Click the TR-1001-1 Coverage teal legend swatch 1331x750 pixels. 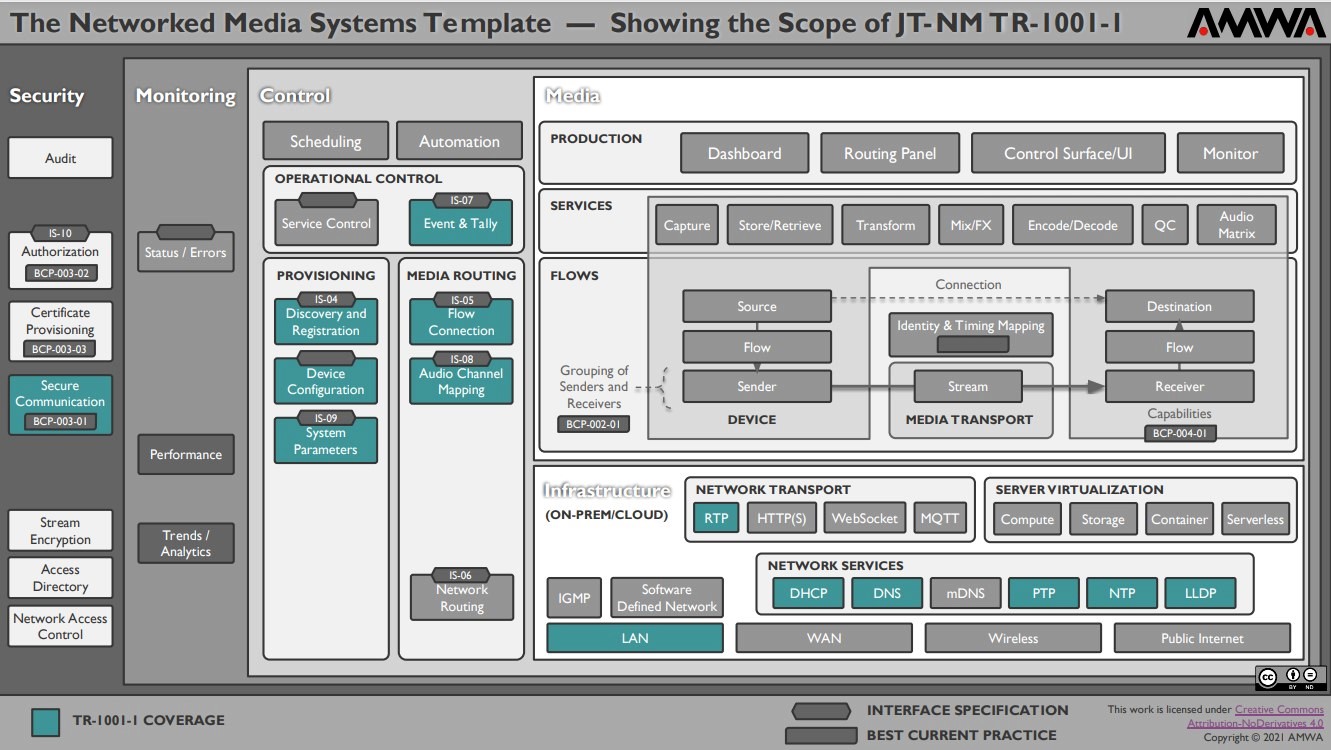tap(45, 723)
